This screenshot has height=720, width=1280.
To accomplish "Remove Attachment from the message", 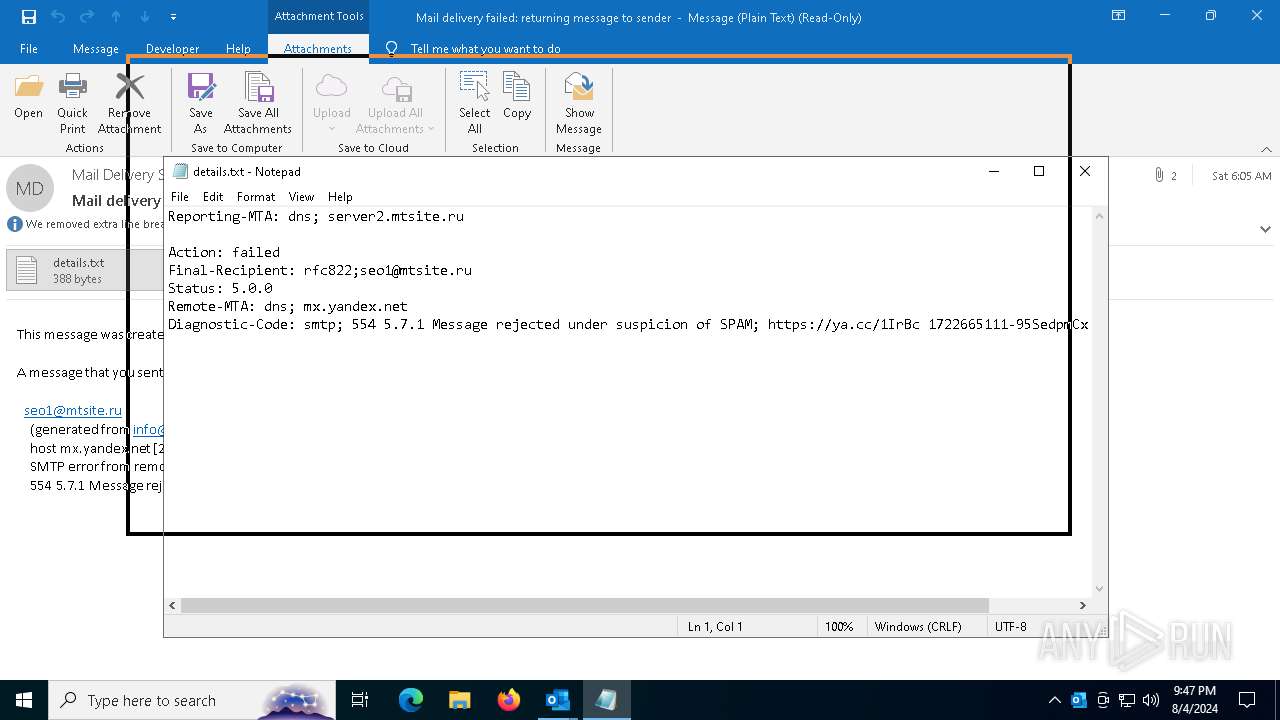I will 129,104.
